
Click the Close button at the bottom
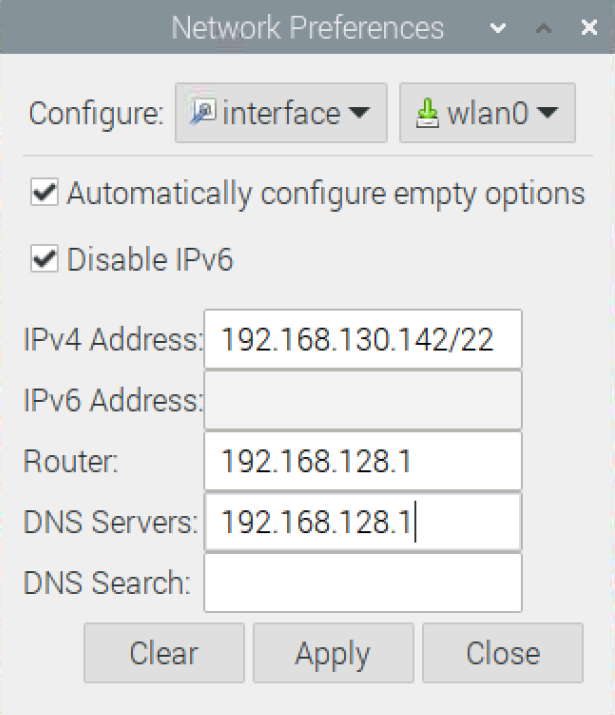pyautogui.click(x=503, y=653)
